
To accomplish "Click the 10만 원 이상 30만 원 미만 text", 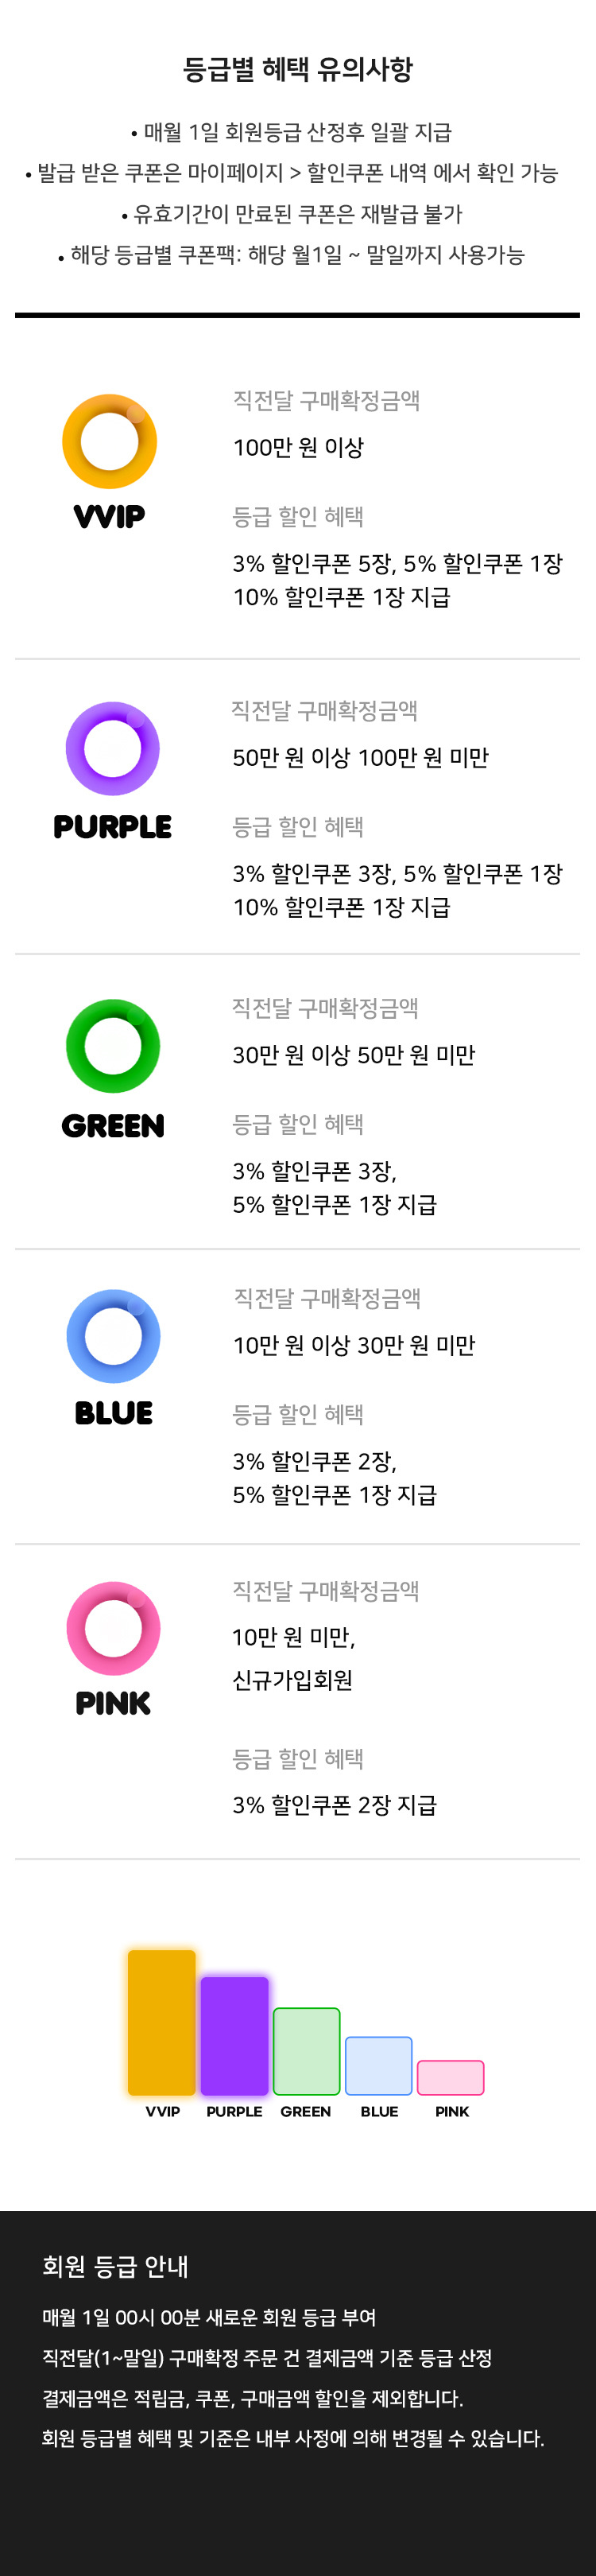I will (x=354, y=1345).
